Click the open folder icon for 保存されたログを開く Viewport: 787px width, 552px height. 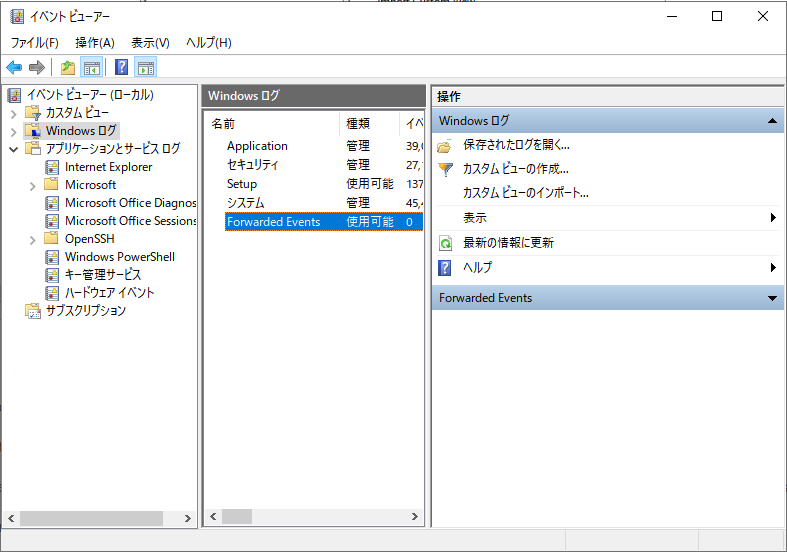(x=446, y=146)
